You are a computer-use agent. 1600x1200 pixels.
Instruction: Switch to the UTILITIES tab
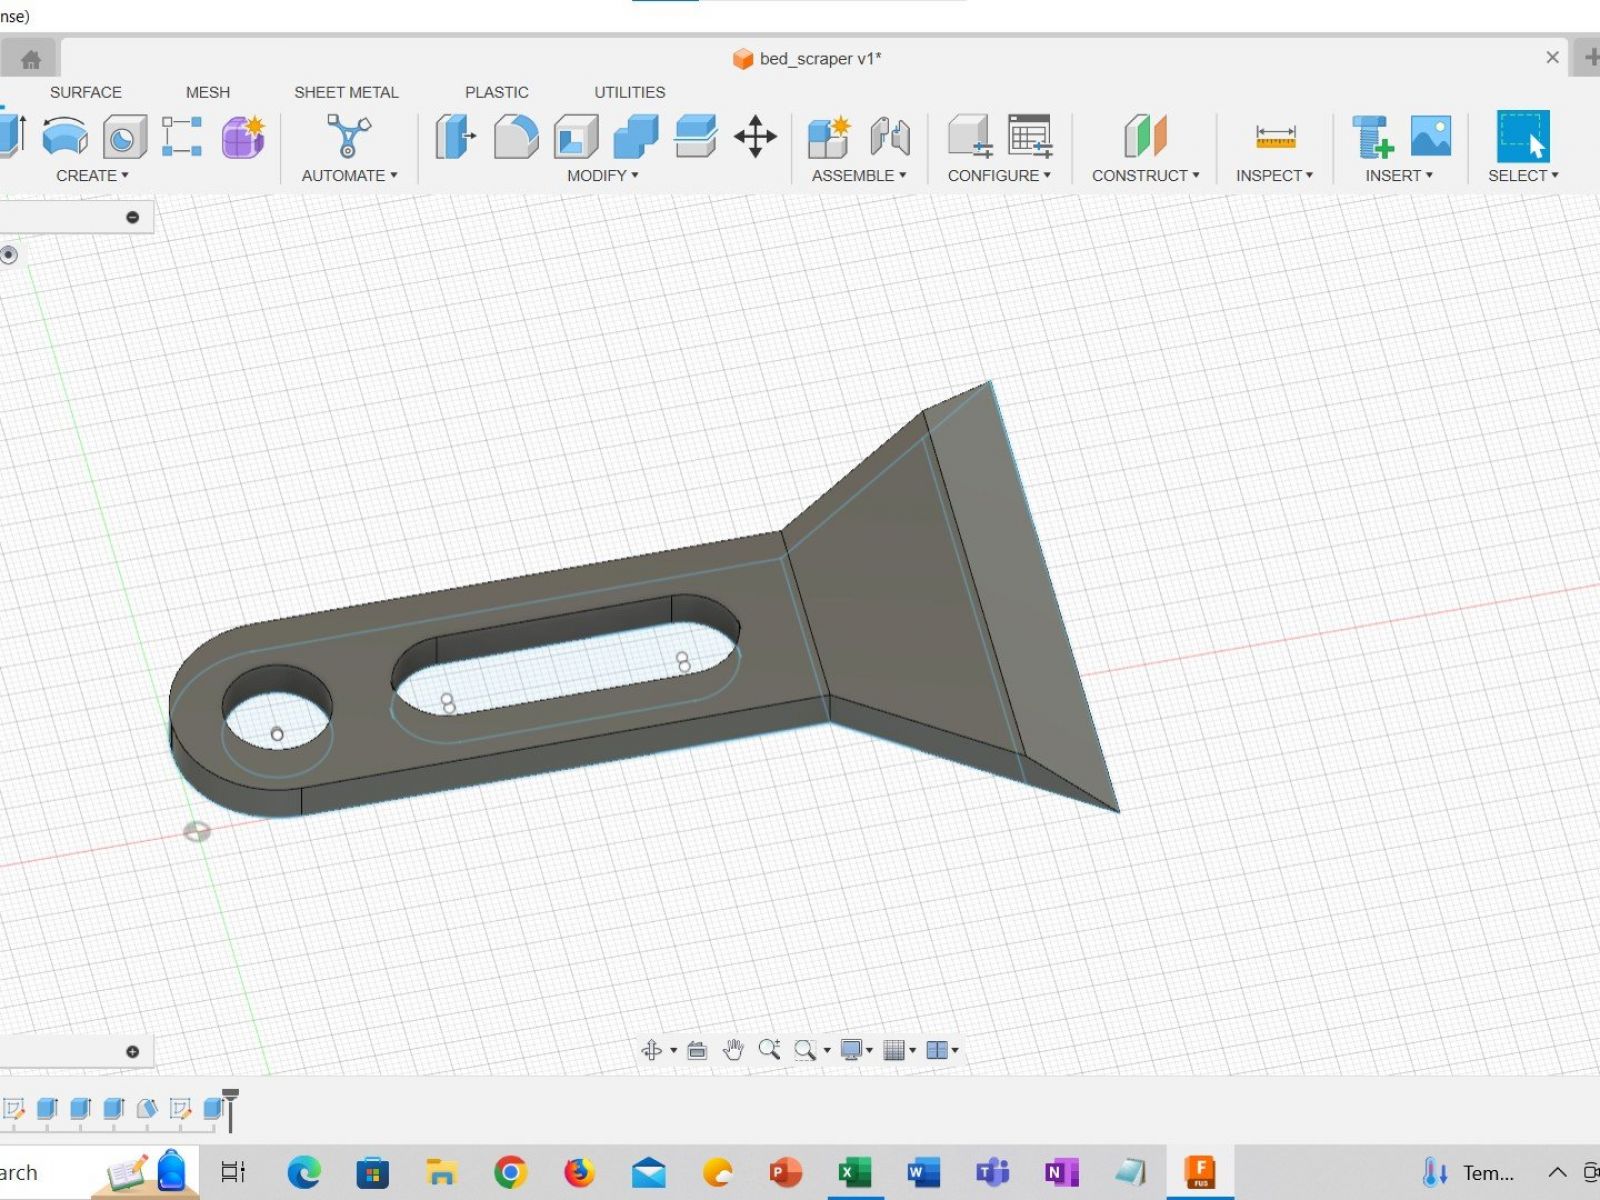[x=630, y=92]
